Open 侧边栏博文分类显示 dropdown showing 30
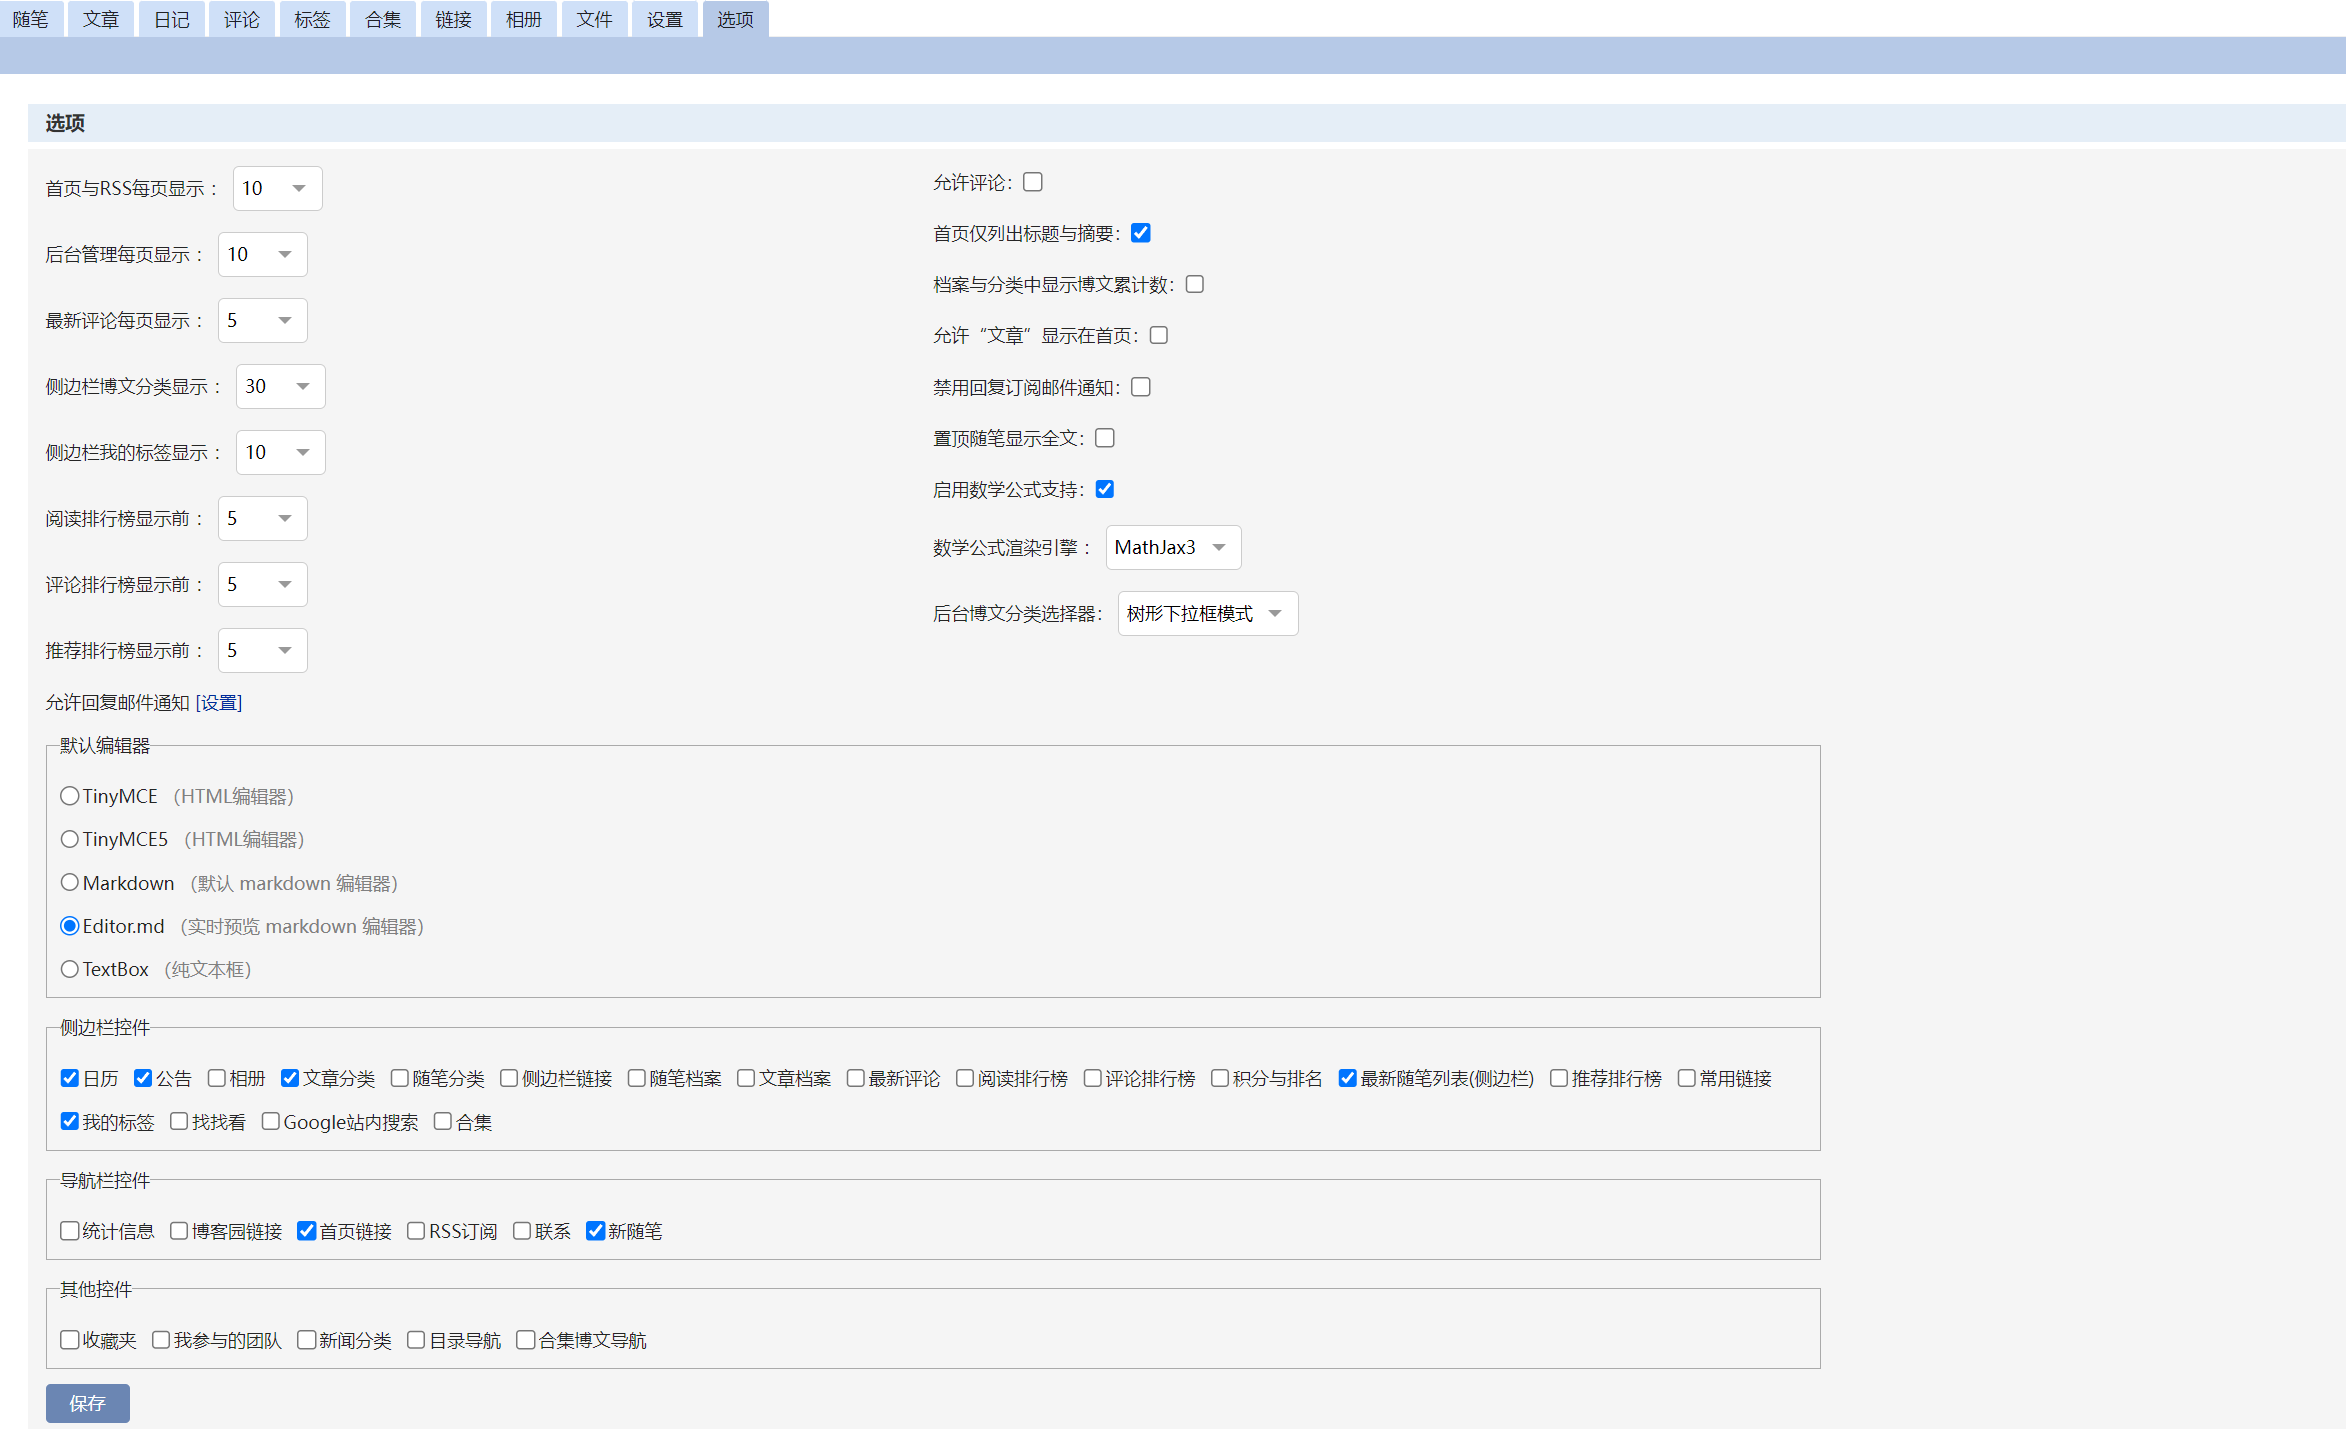Screen dimensions: 2346x1432 coord(280,387)
